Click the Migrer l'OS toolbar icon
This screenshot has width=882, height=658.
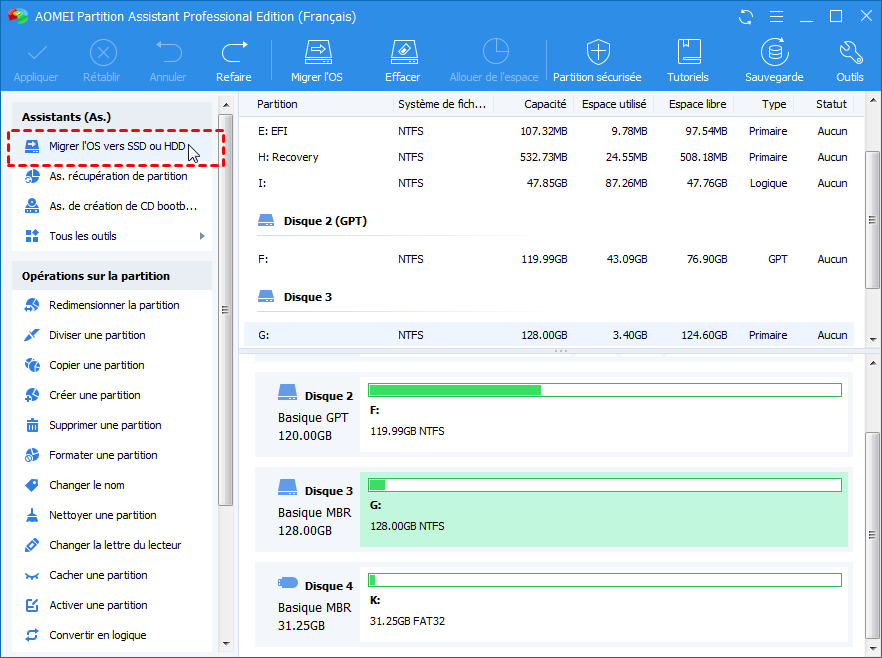coord(317,52)
